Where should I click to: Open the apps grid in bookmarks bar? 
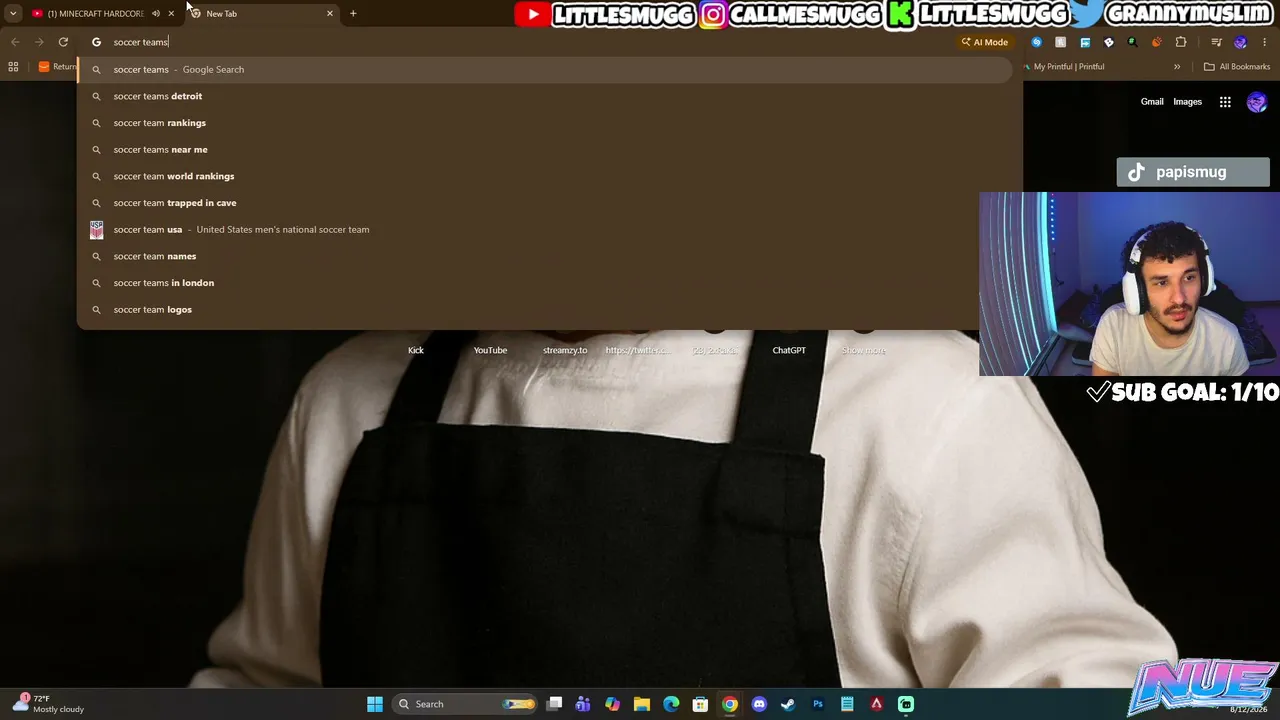(13, 67)
